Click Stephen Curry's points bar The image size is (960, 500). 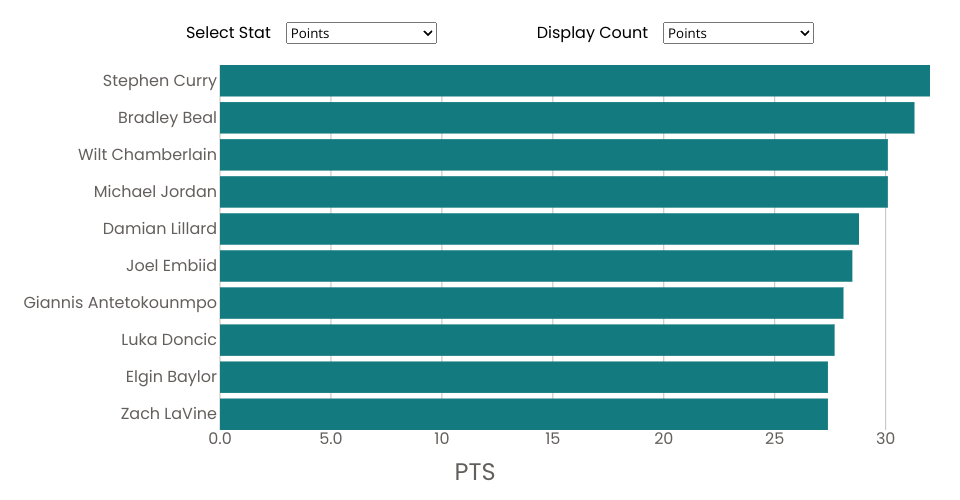coord(574,81)
